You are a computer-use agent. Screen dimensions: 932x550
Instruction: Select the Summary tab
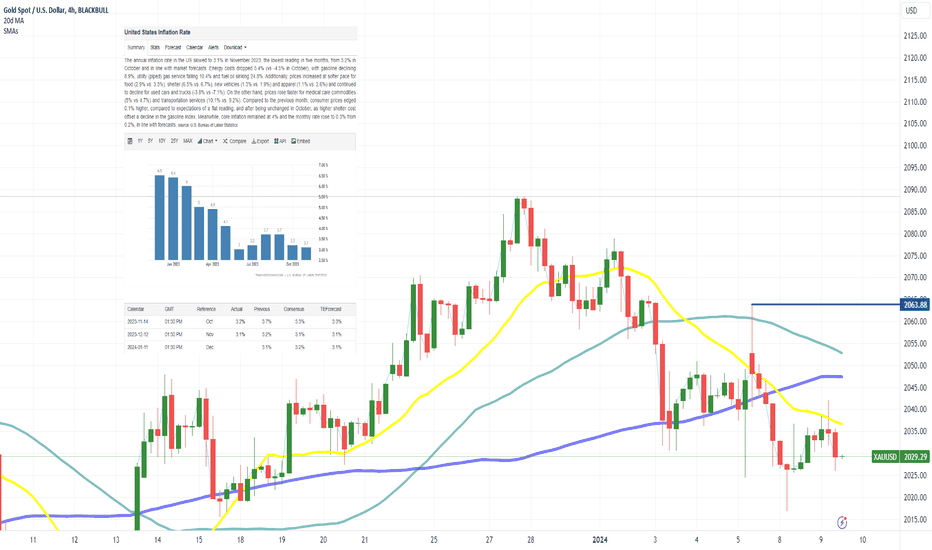click(x=136, y=48)
